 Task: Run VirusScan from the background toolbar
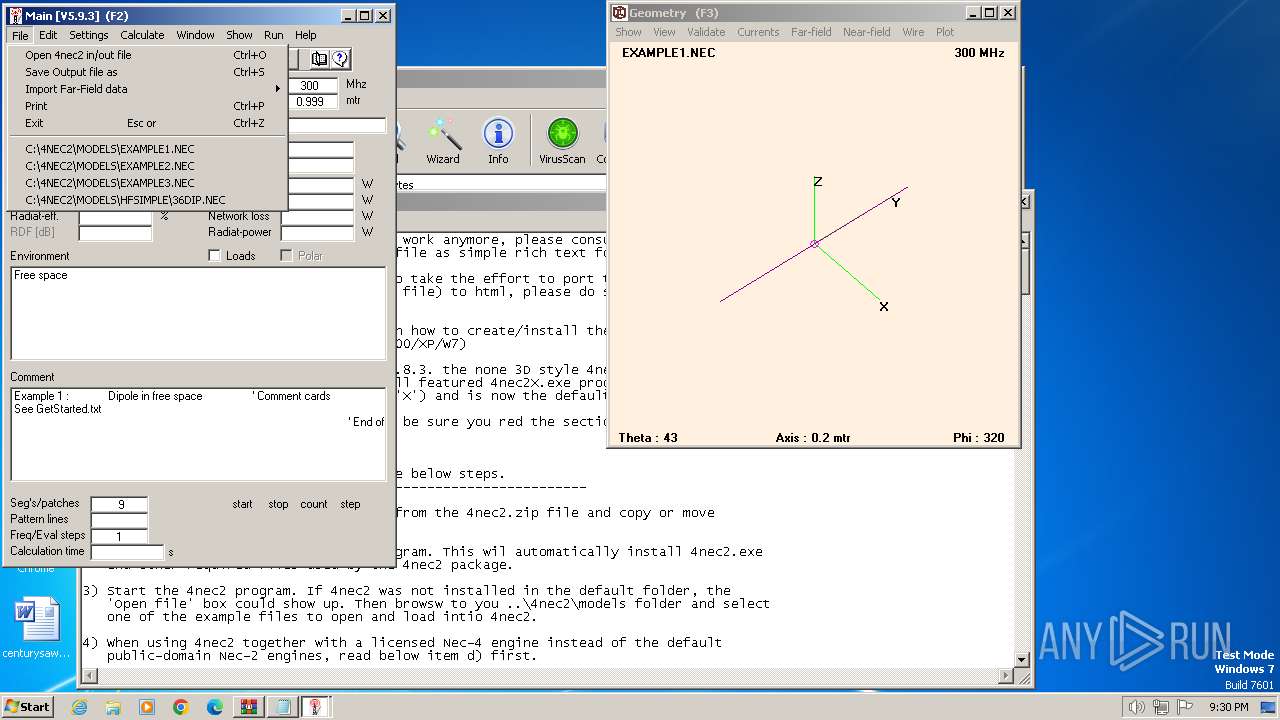coord(562,141)
